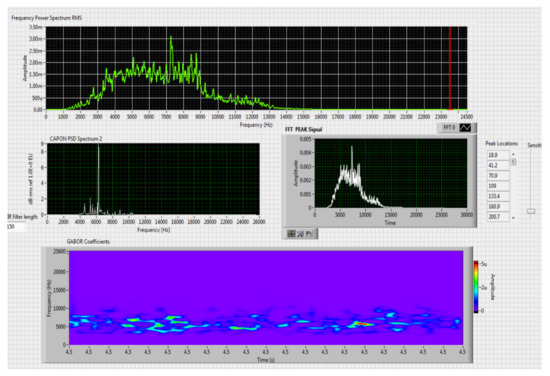550x376 pixels.
Task: Click 0.005 on FFT PEAK amplitude axis
Action: [x=305, y=139]
